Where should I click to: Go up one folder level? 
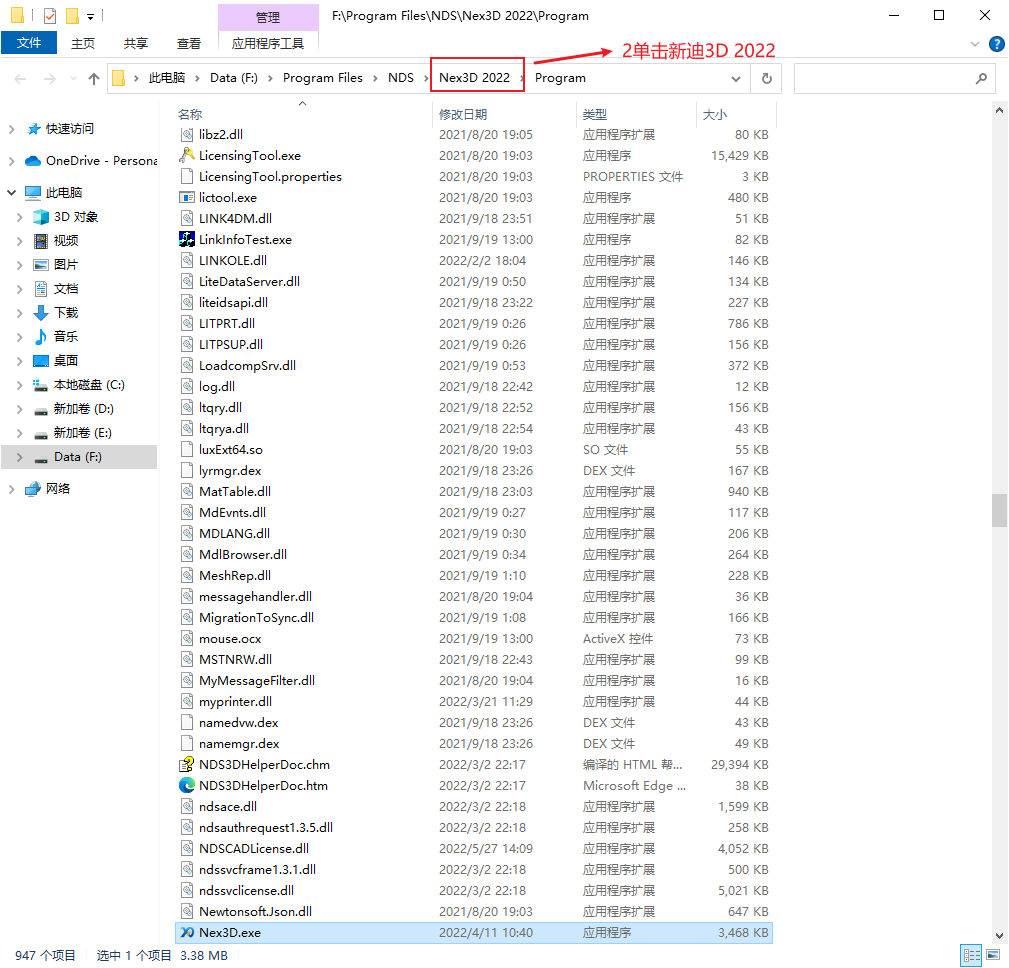(x=94, y=79)
